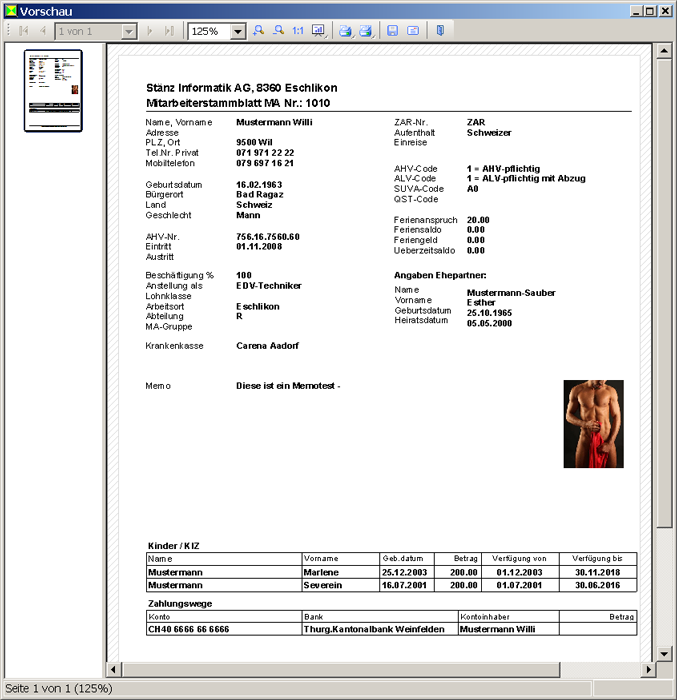Send report by email envelope icon

tap(413, 31)
